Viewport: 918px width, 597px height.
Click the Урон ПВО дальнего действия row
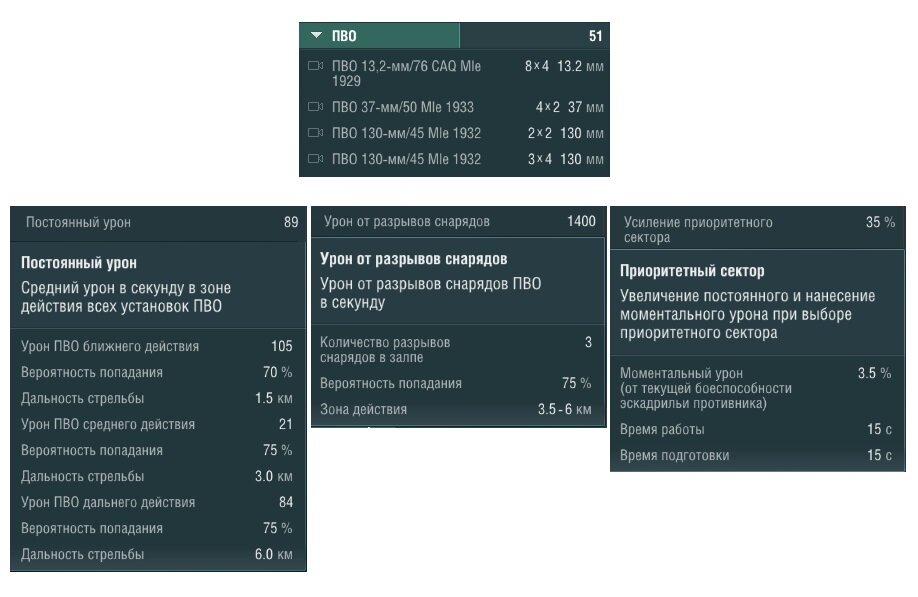157,502
